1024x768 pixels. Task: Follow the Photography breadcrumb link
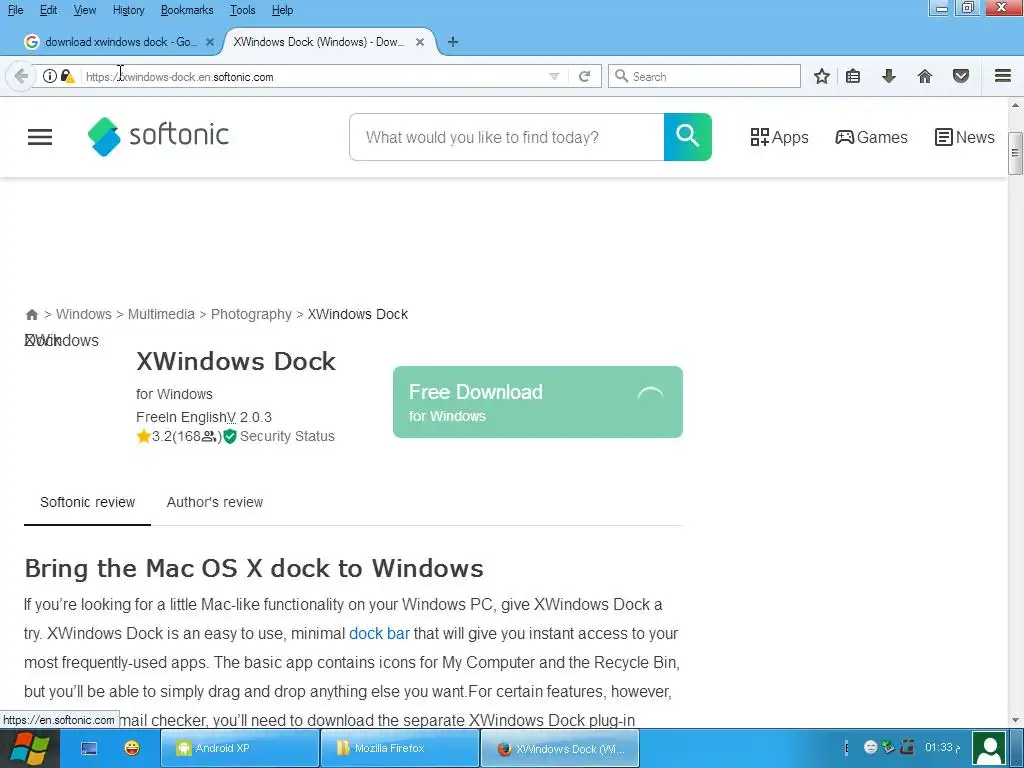pos(251,314)
